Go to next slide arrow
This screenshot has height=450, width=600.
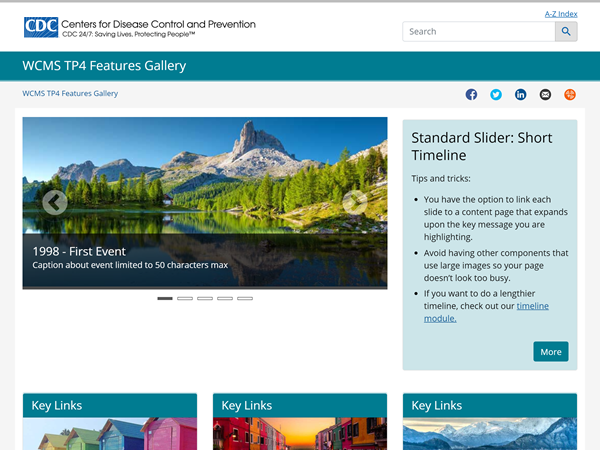tap(355, 202)
